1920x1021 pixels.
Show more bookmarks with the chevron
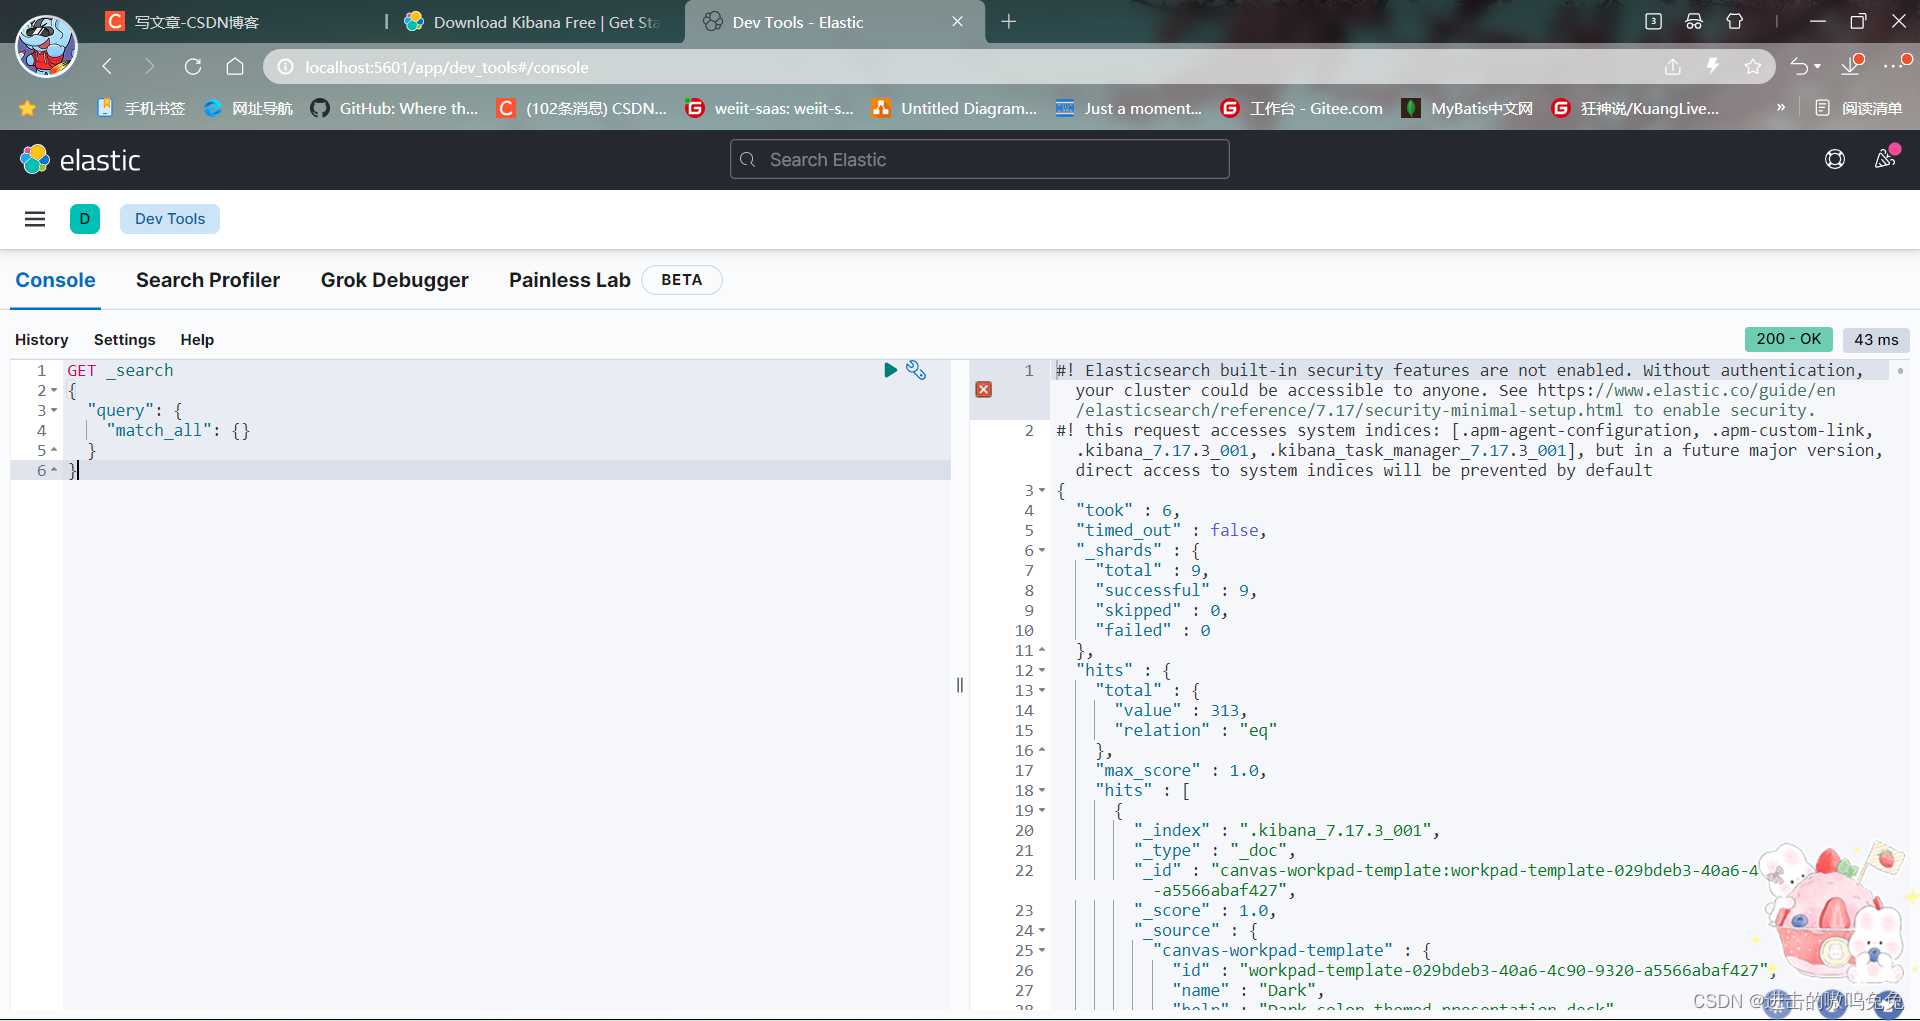[x=1781, y=107]
